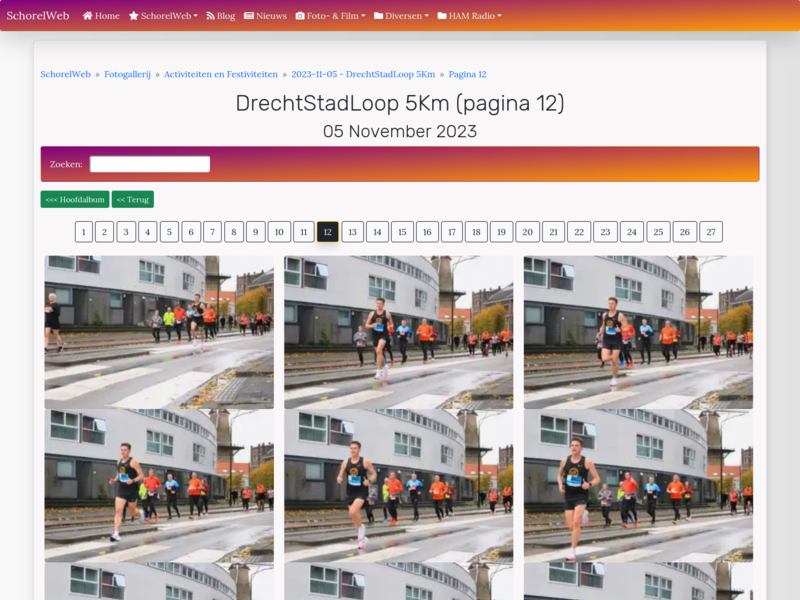Viewport: 800px width, 600px height.
Task: Open middle photo in second row
Action: (x=398, y=486)
